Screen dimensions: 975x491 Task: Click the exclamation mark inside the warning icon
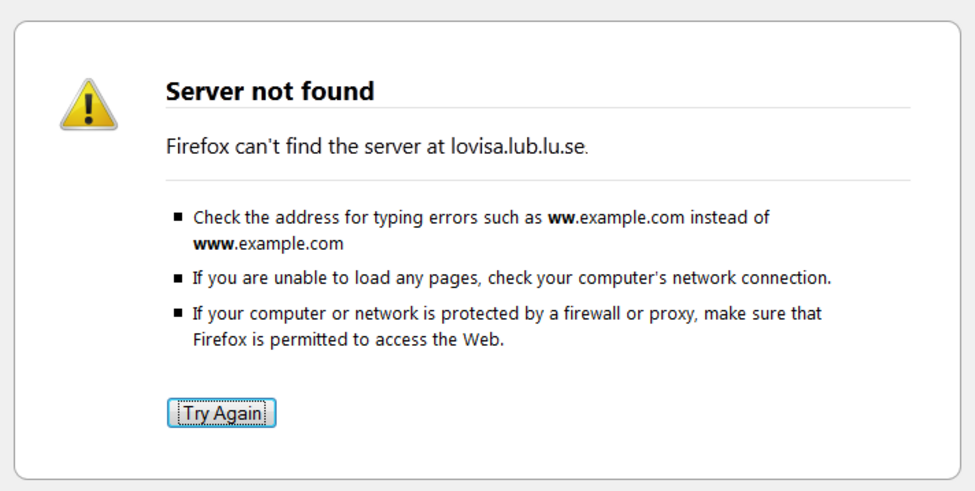point(89,108)
